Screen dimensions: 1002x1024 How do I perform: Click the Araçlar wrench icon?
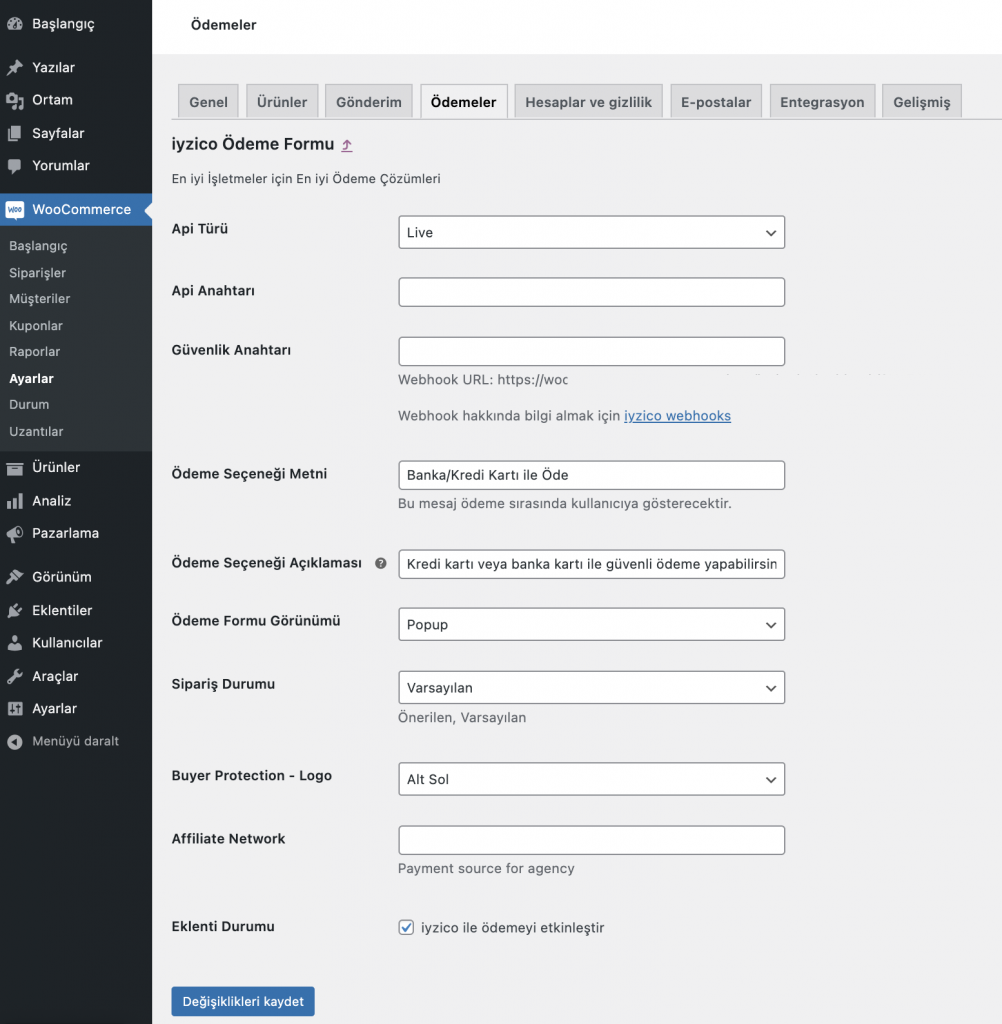coord(15,677)
